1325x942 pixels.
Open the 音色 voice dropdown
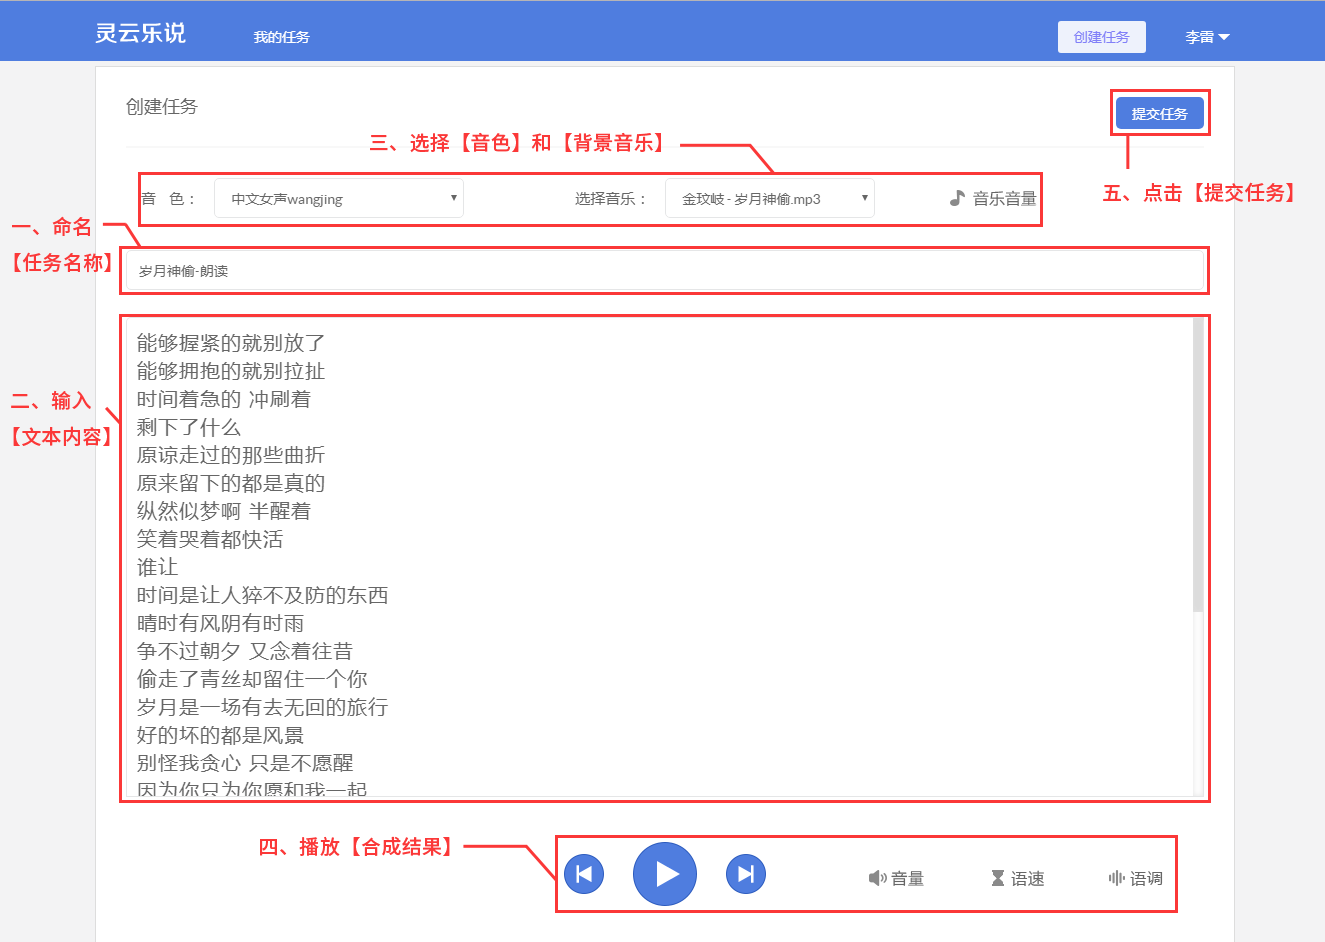click(338, 198)
